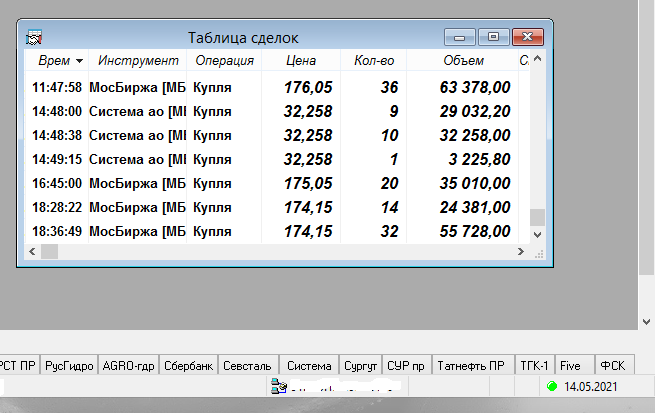Click the green connection status indicator
This screenshot has width=666, height=413.
[x=552, y=386]
